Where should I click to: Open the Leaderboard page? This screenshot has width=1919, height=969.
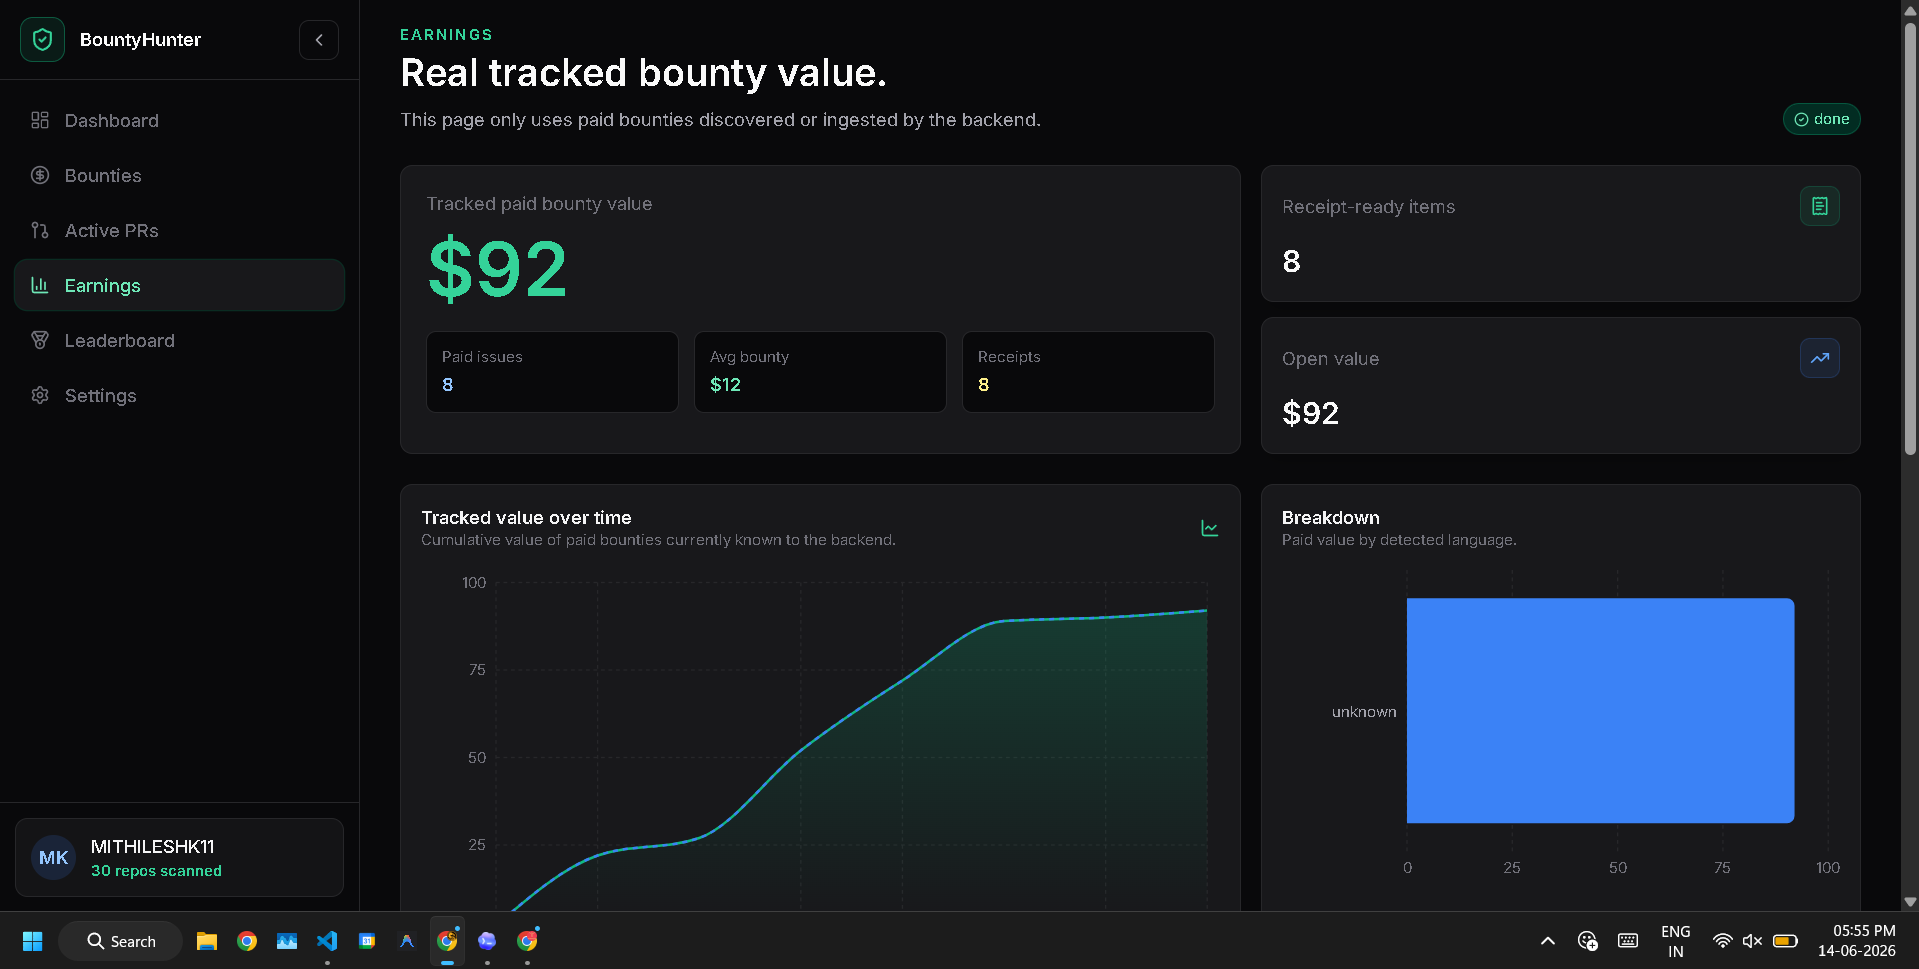tap(179, 340)
